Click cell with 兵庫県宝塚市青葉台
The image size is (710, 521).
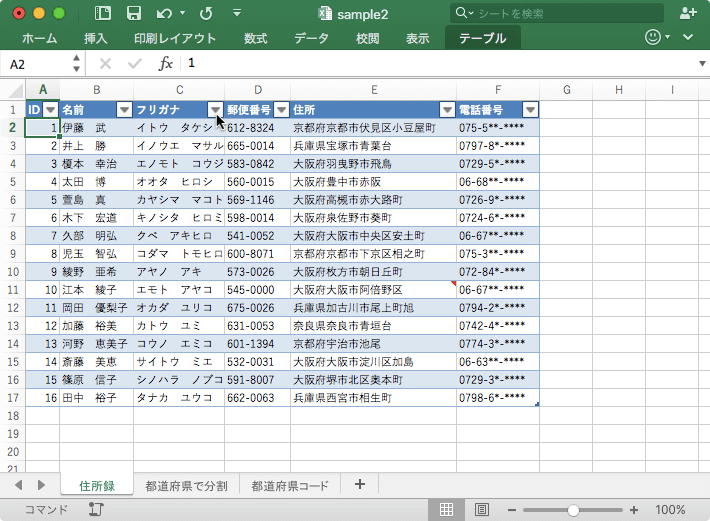tap(374, 146)
